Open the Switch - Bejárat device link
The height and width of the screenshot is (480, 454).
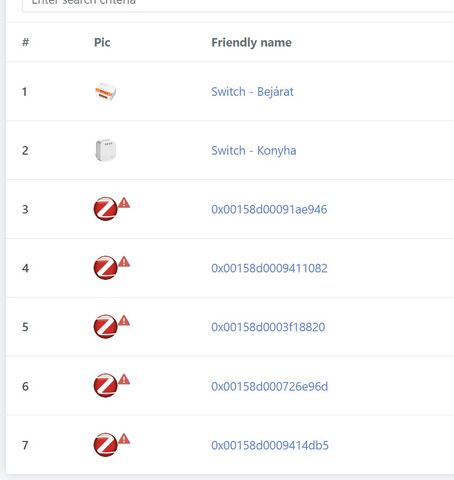pyautogui.click(x=252, y=92)
